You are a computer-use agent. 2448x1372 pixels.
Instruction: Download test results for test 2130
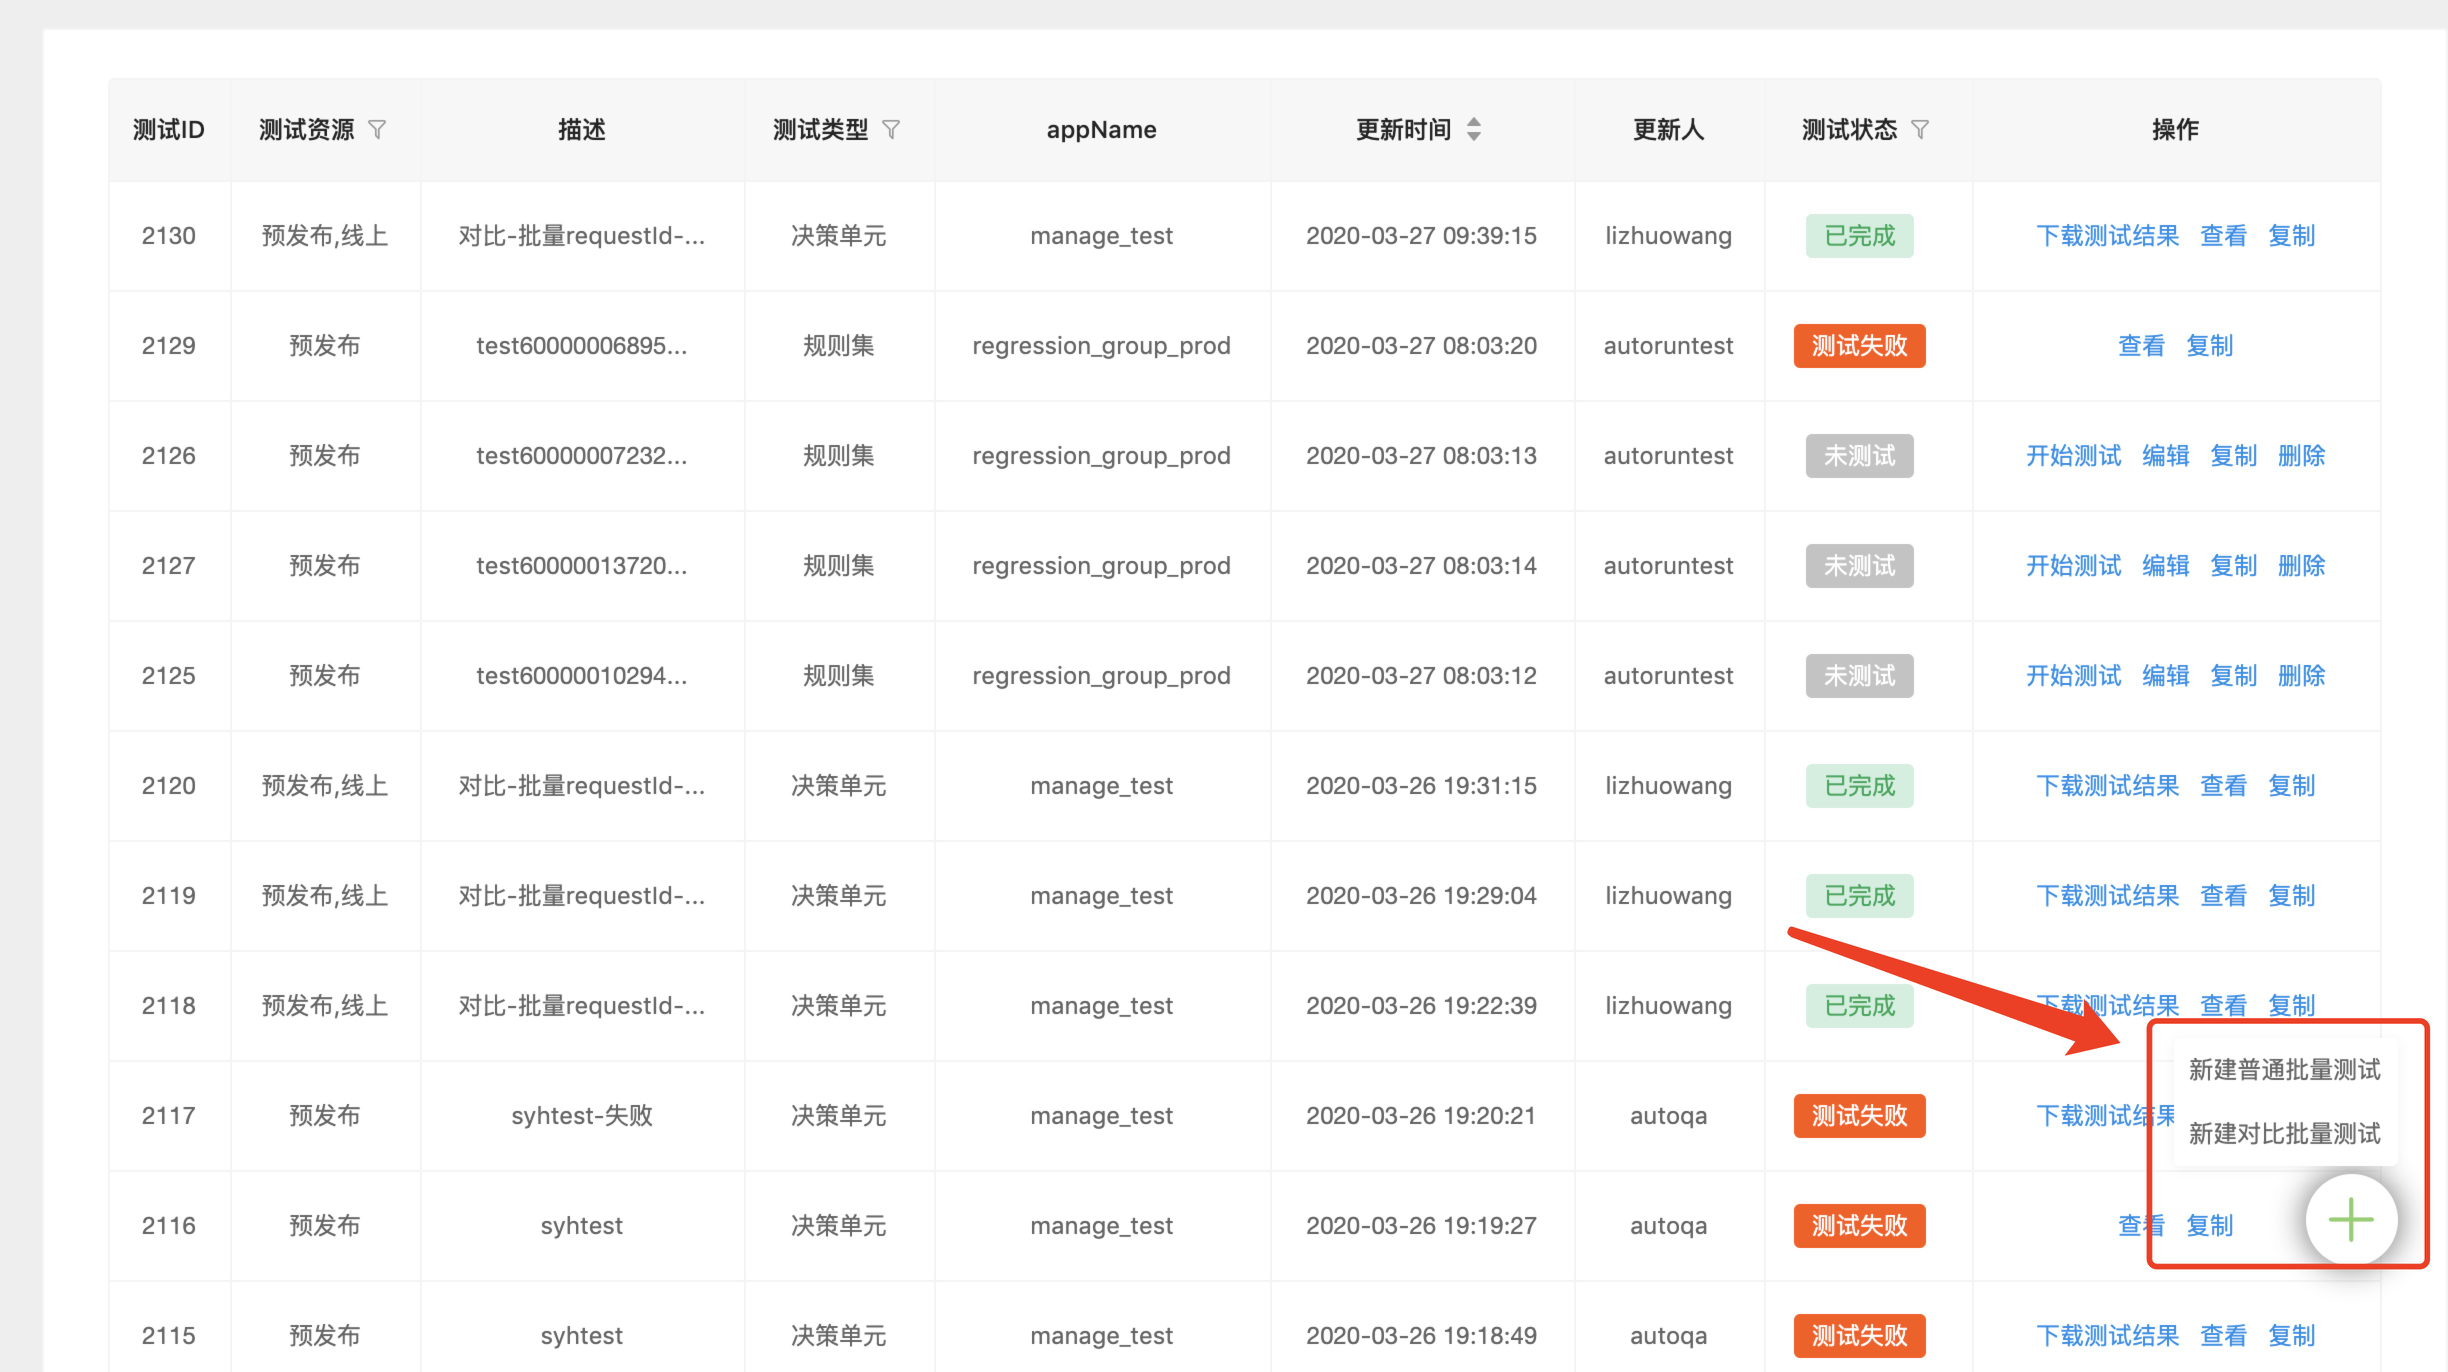[2107, 236]
